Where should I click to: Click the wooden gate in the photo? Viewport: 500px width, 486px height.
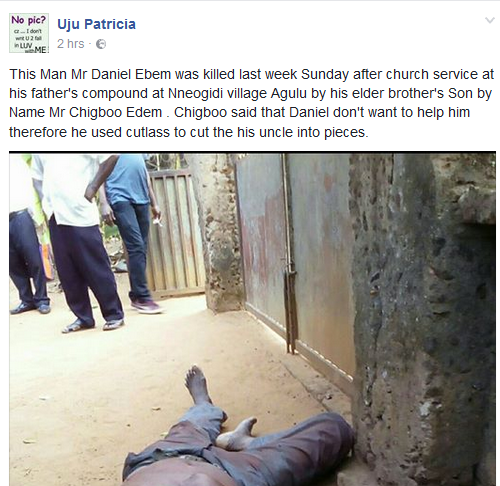pyautogui.click(x=175, y=233)
